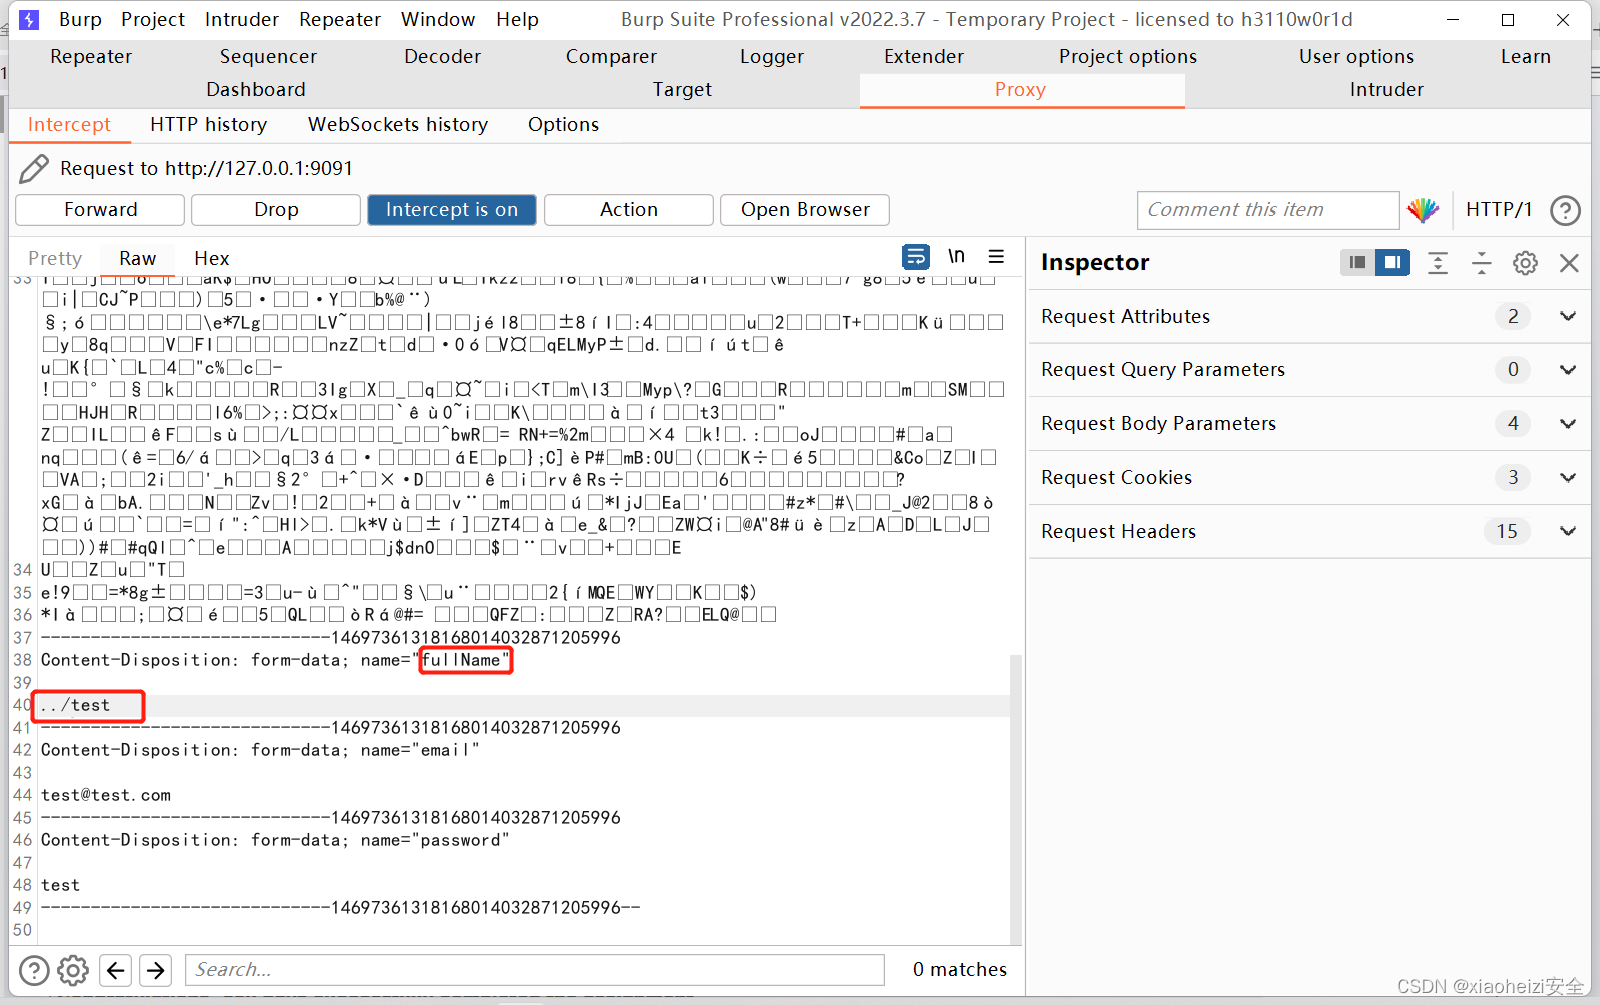Toggle soft word wrap in the Raw editor

(916, 257)
